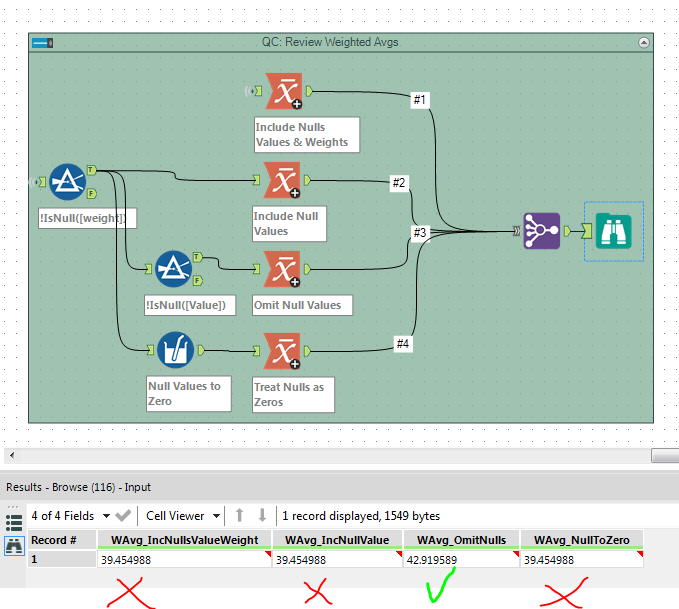Click the #1 connection label
Viewport: 679px width, 609px height.
(x=420, y=100)
